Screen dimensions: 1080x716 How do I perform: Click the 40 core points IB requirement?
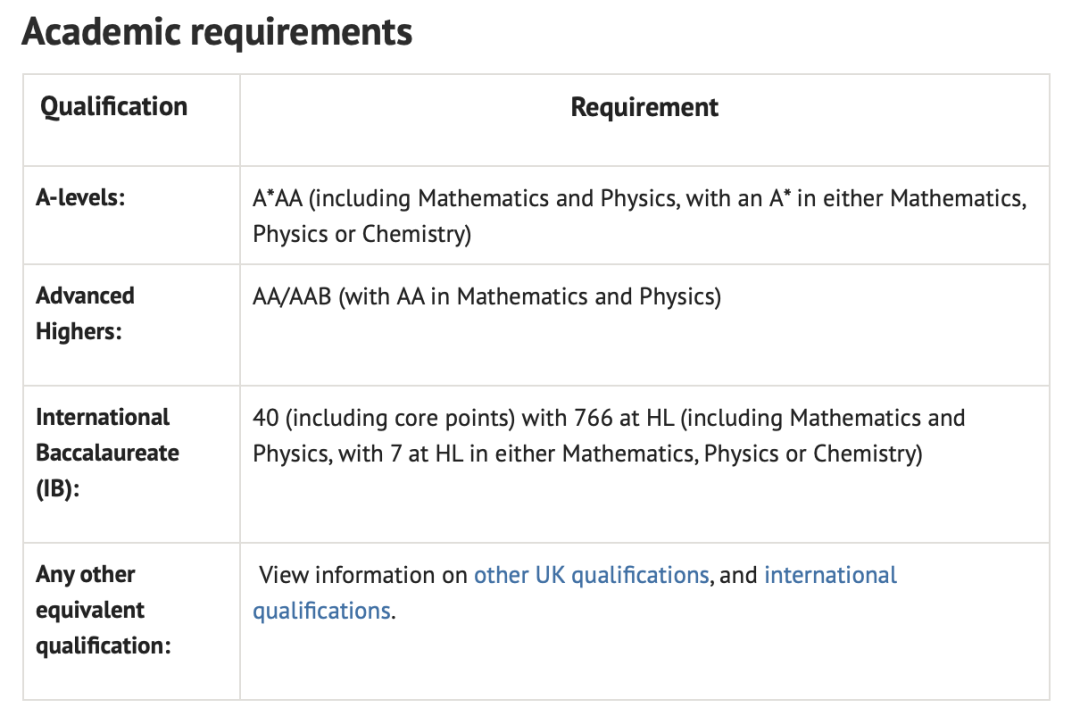(x=609, y=436)
